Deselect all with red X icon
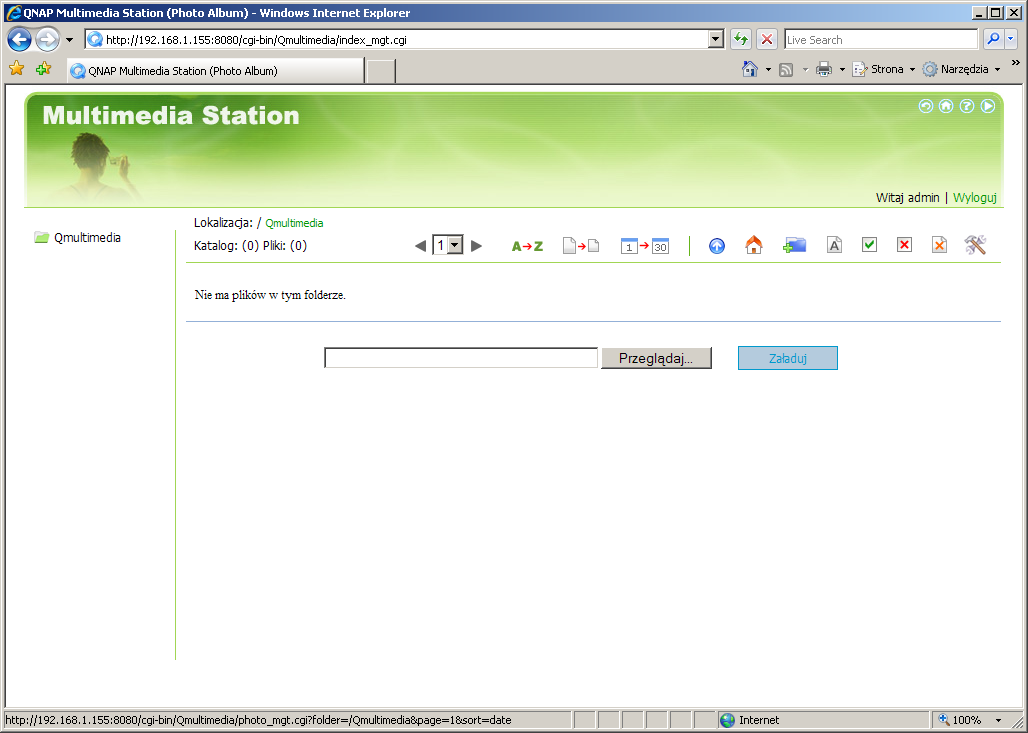This screenshot has height=733, width=1028. (x=904, y=245)
